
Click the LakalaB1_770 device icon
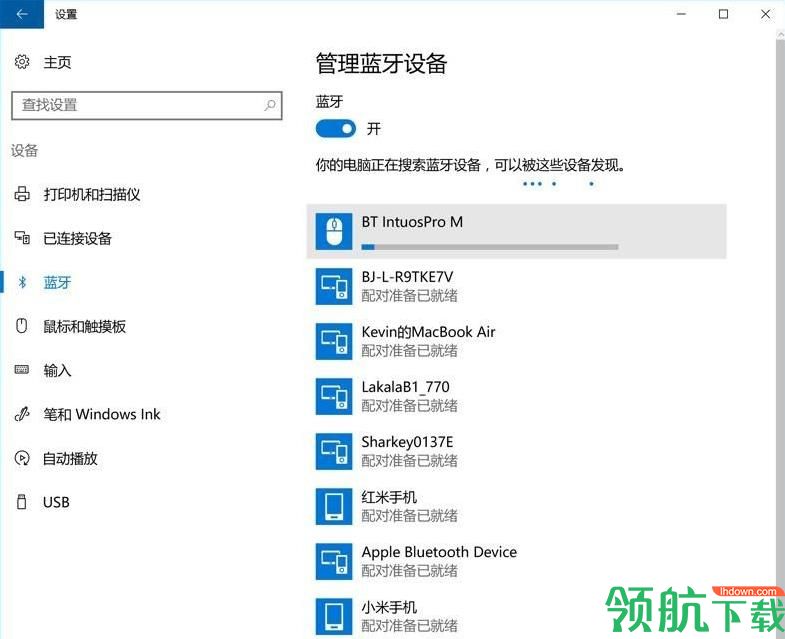tap(334, 397)
